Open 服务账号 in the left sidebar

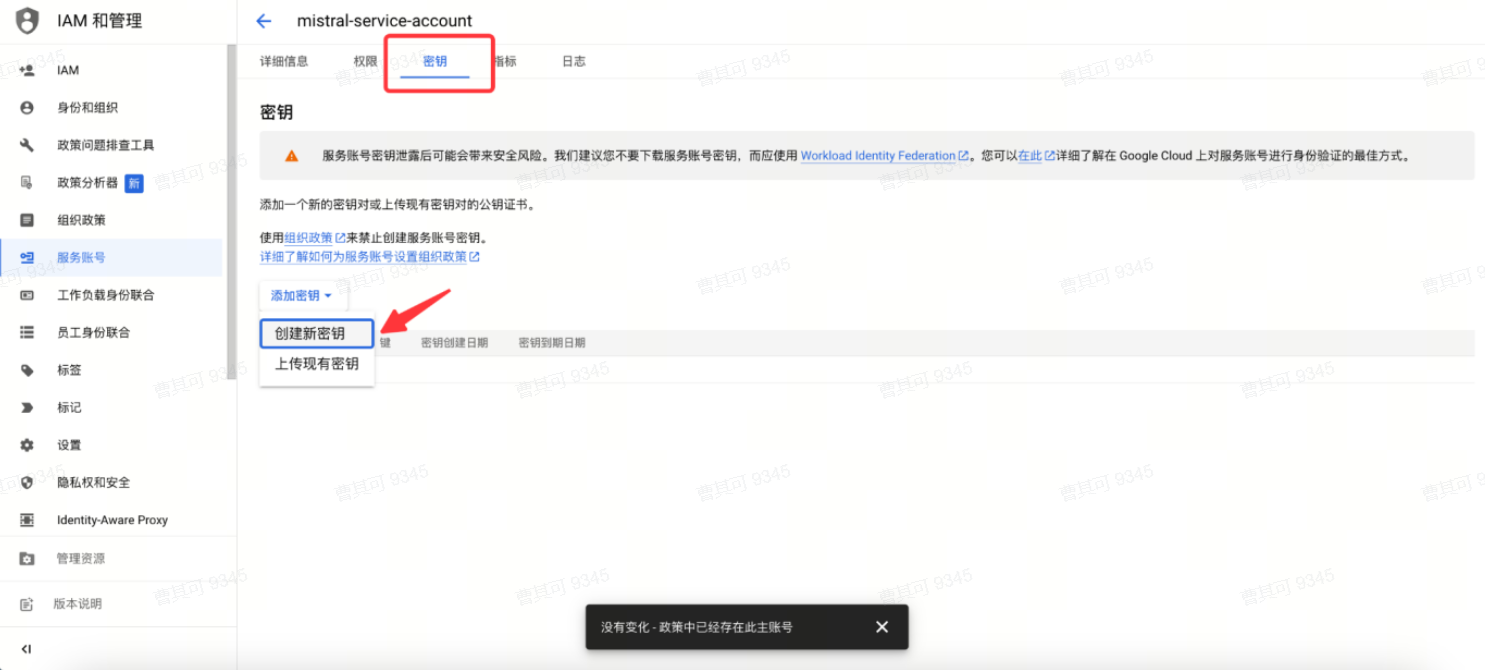point(81,257)
